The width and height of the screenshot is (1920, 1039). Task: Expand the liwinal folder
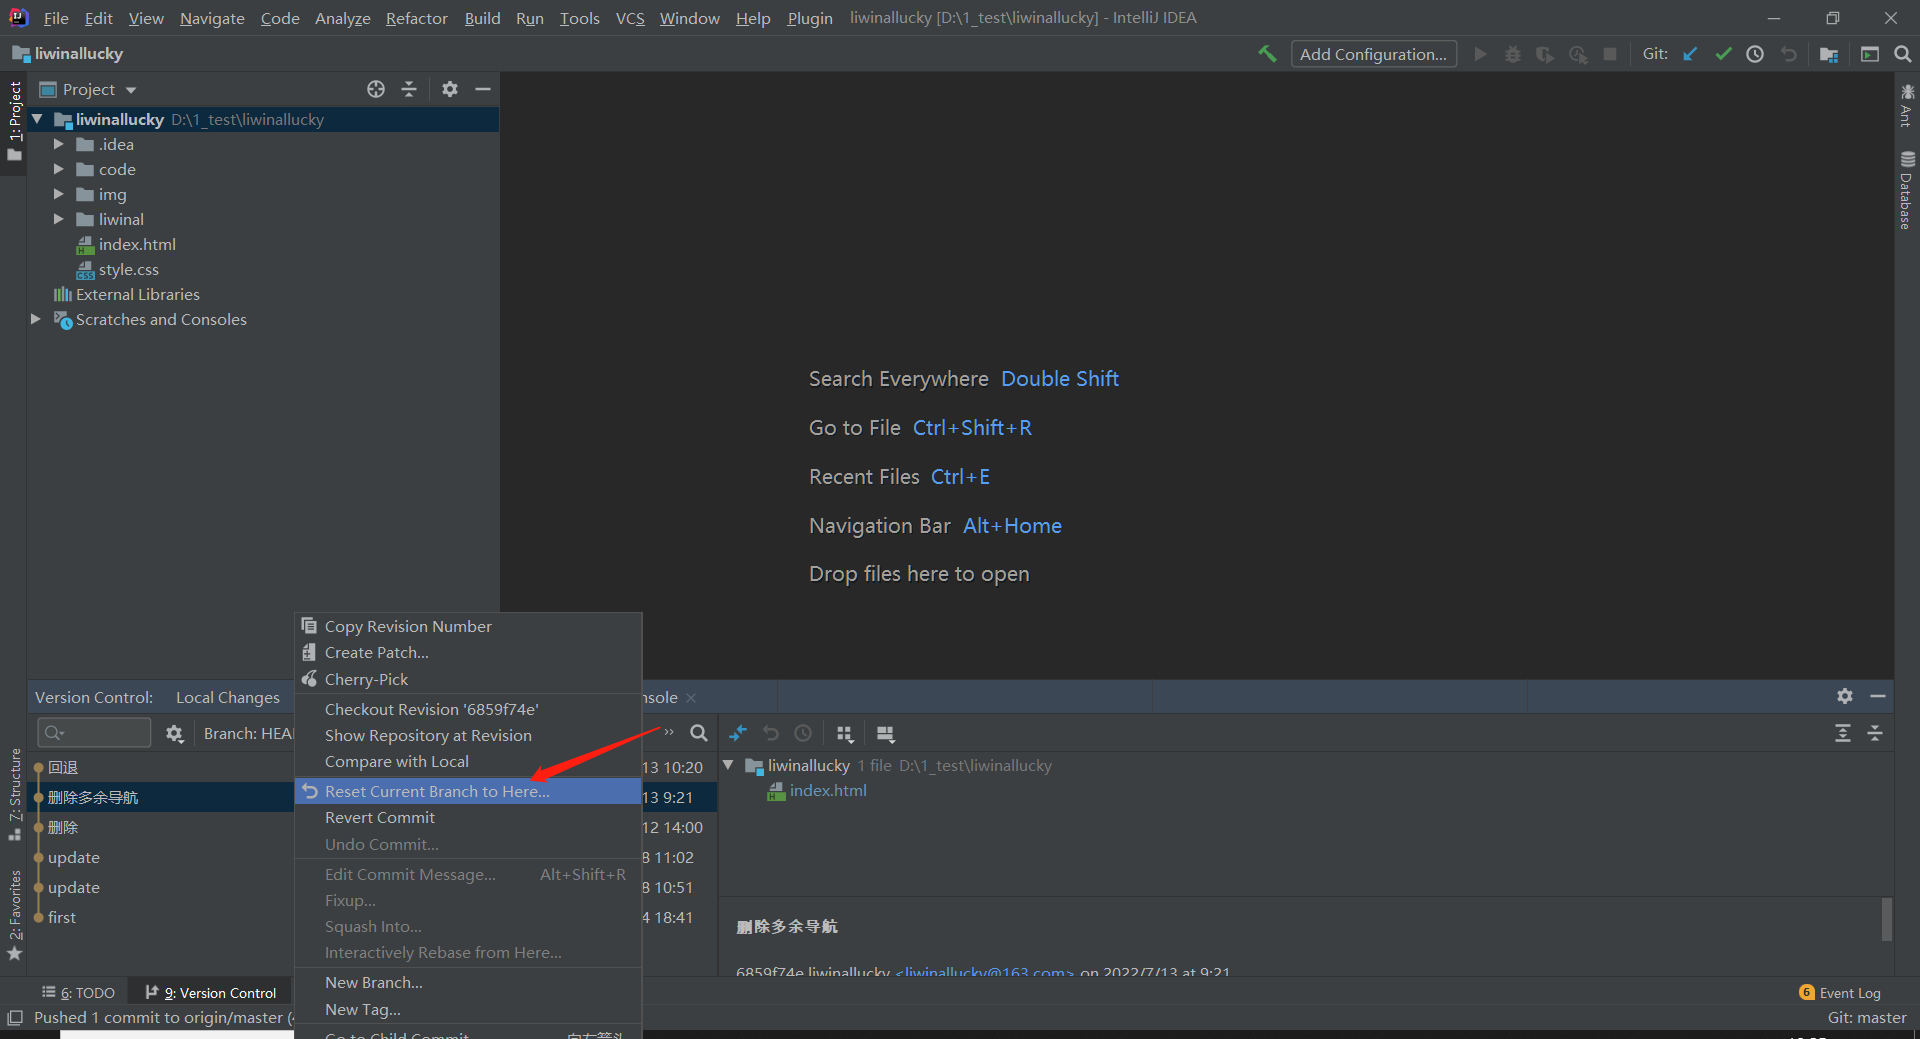(x=58, y=219)
